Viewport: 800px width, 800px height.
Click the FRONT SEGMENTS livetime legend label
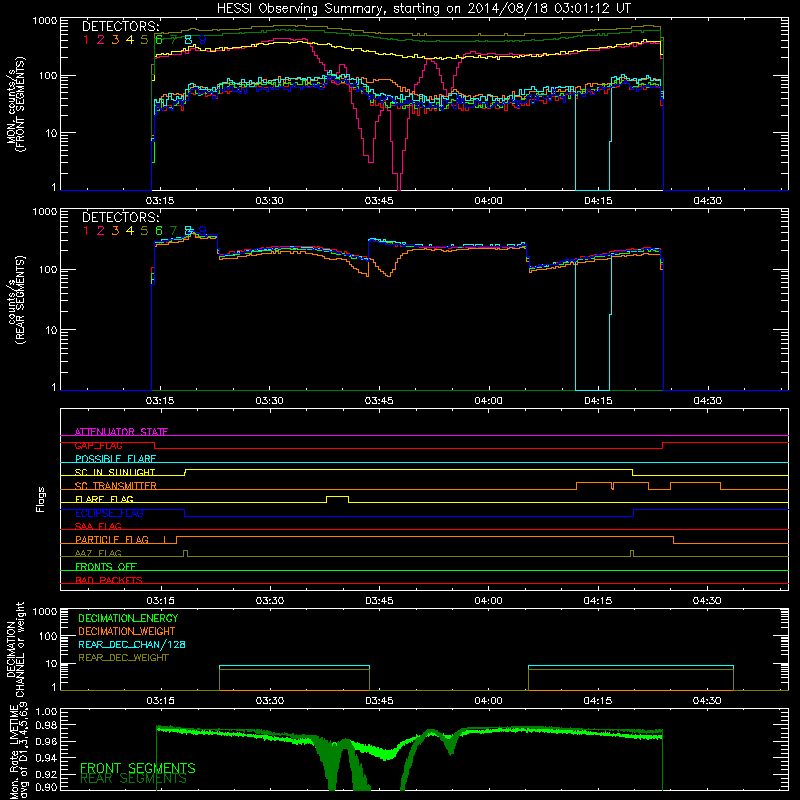[138, 768]
